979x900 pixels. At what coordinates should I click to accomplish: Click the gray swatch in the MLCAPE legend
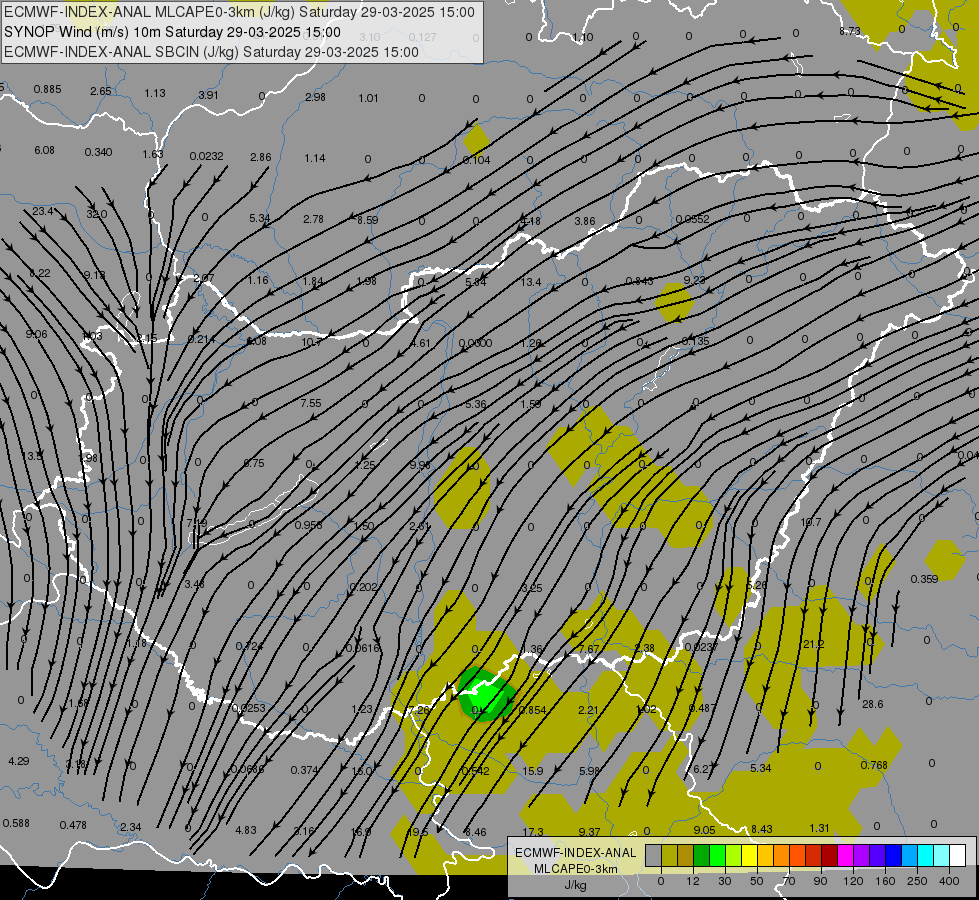click(654, 855)
